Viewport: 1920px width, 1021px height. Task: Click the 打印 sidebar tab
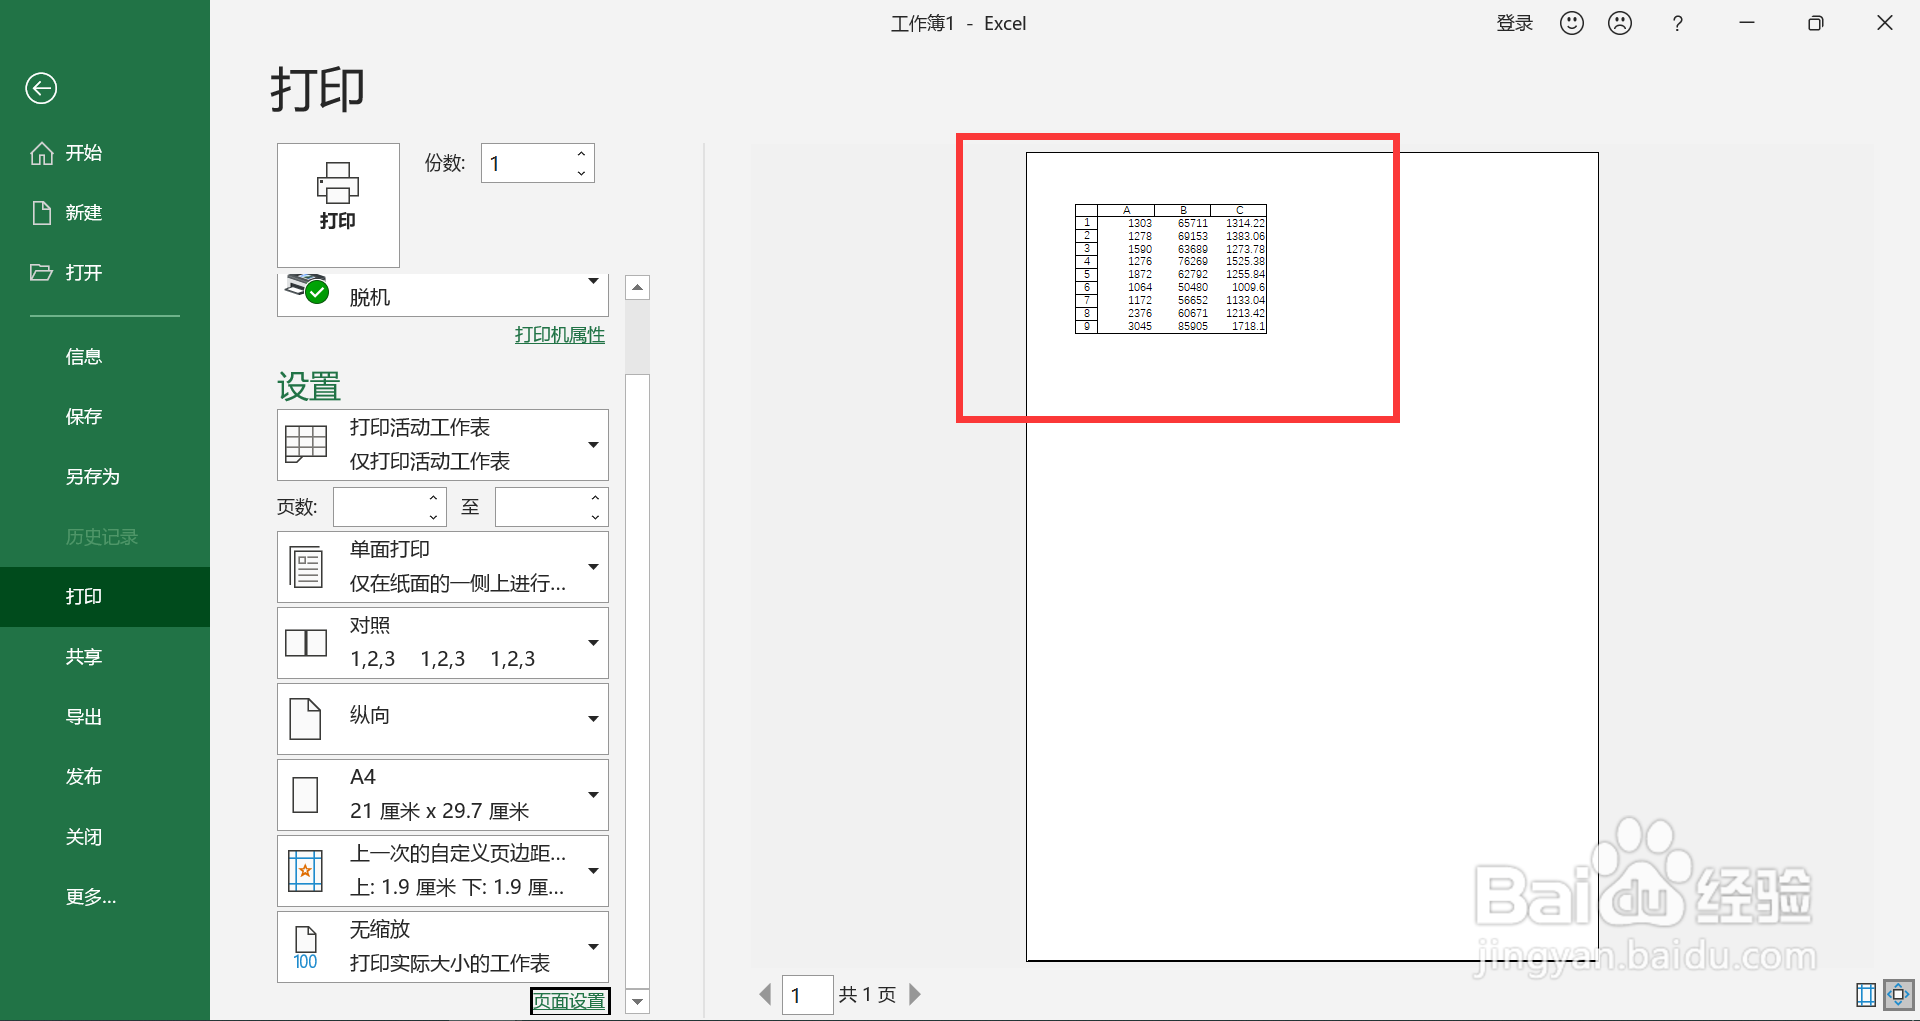pos(105,597)
